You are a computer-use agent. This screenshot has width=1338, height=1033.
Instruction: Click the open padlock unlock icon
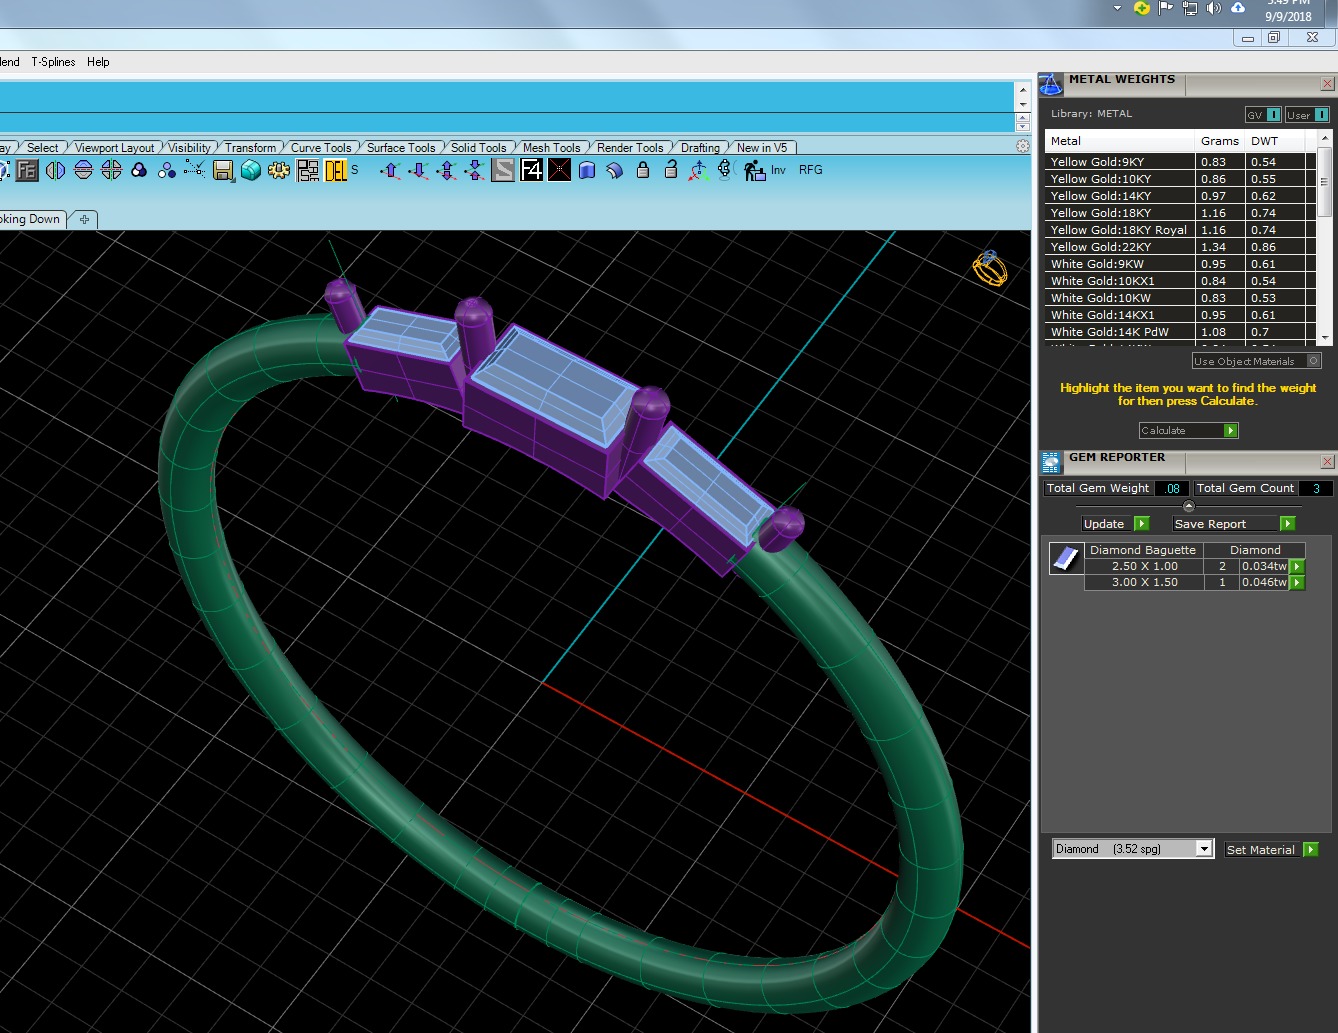(x=671, y=170)
